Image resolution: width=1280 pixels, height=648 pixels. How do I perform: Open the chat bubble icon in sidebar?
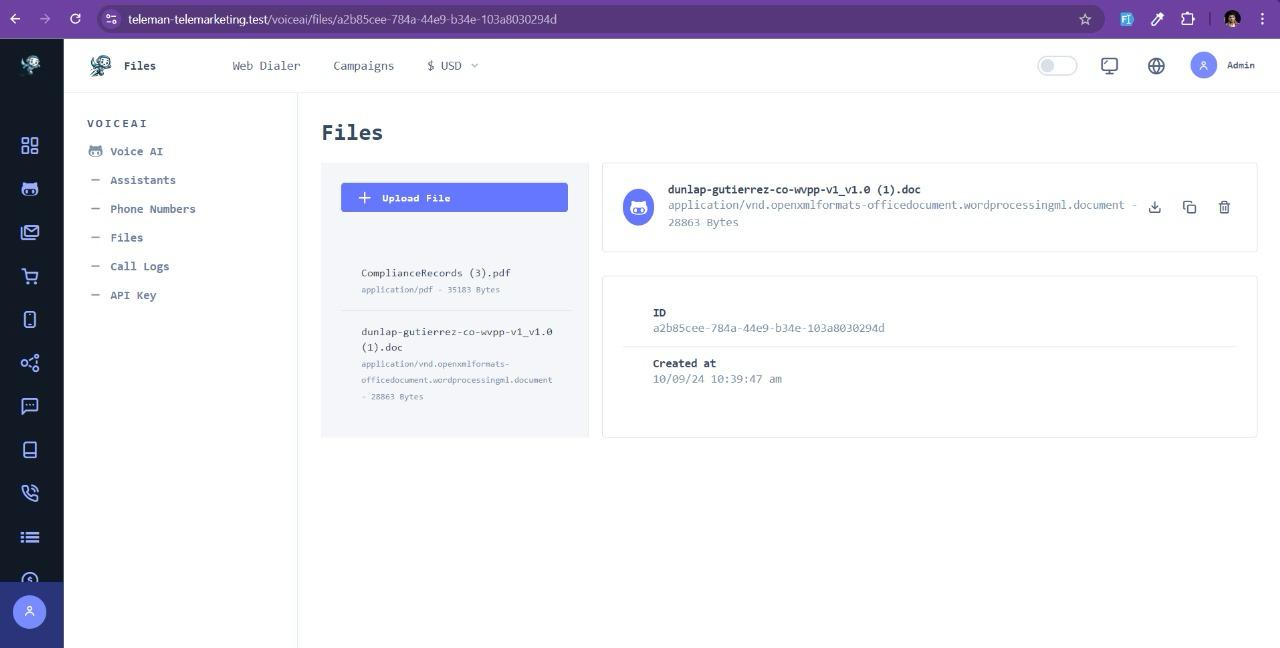[29, 406]
